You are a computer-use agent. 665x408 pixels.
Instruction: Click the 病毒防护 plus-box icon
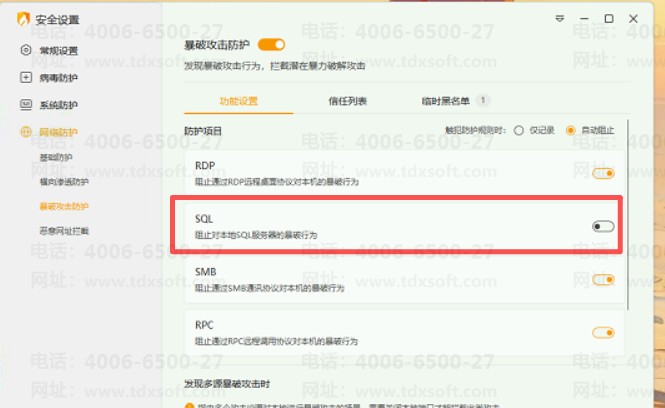pyautogui.click(x=26, y=77)
